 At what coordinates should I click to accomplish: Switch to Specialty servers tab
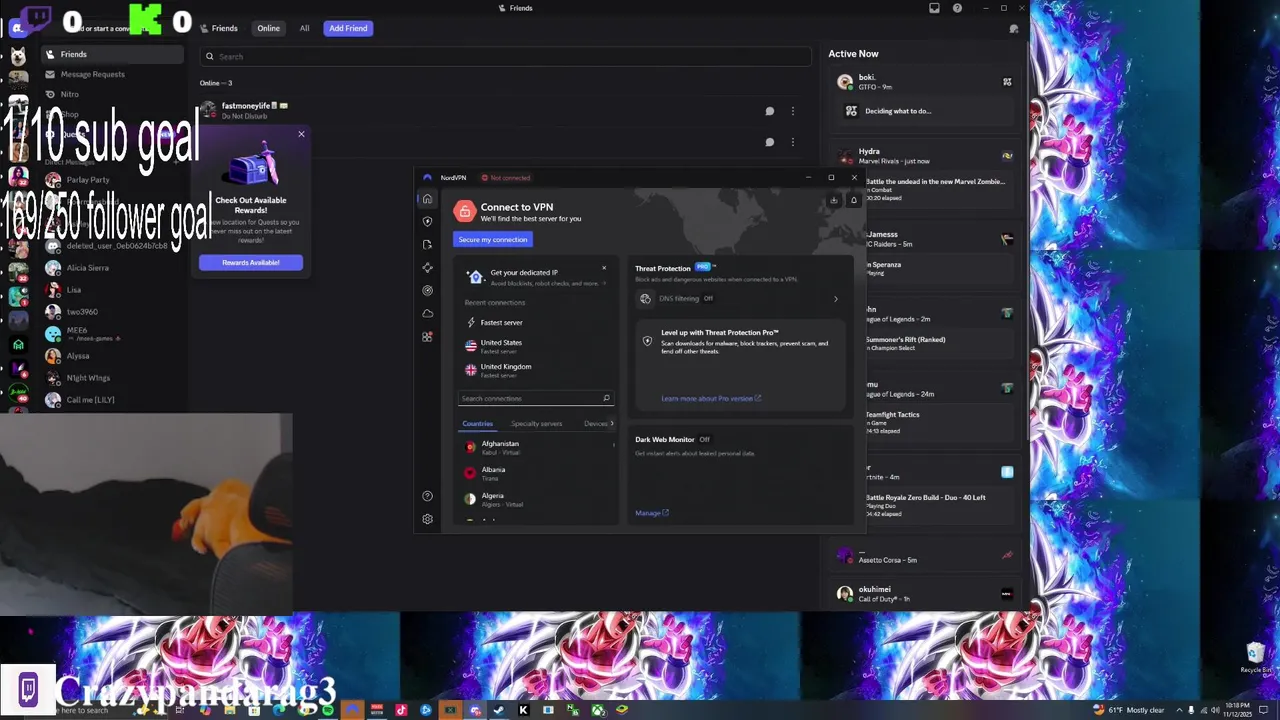point(537,424)
